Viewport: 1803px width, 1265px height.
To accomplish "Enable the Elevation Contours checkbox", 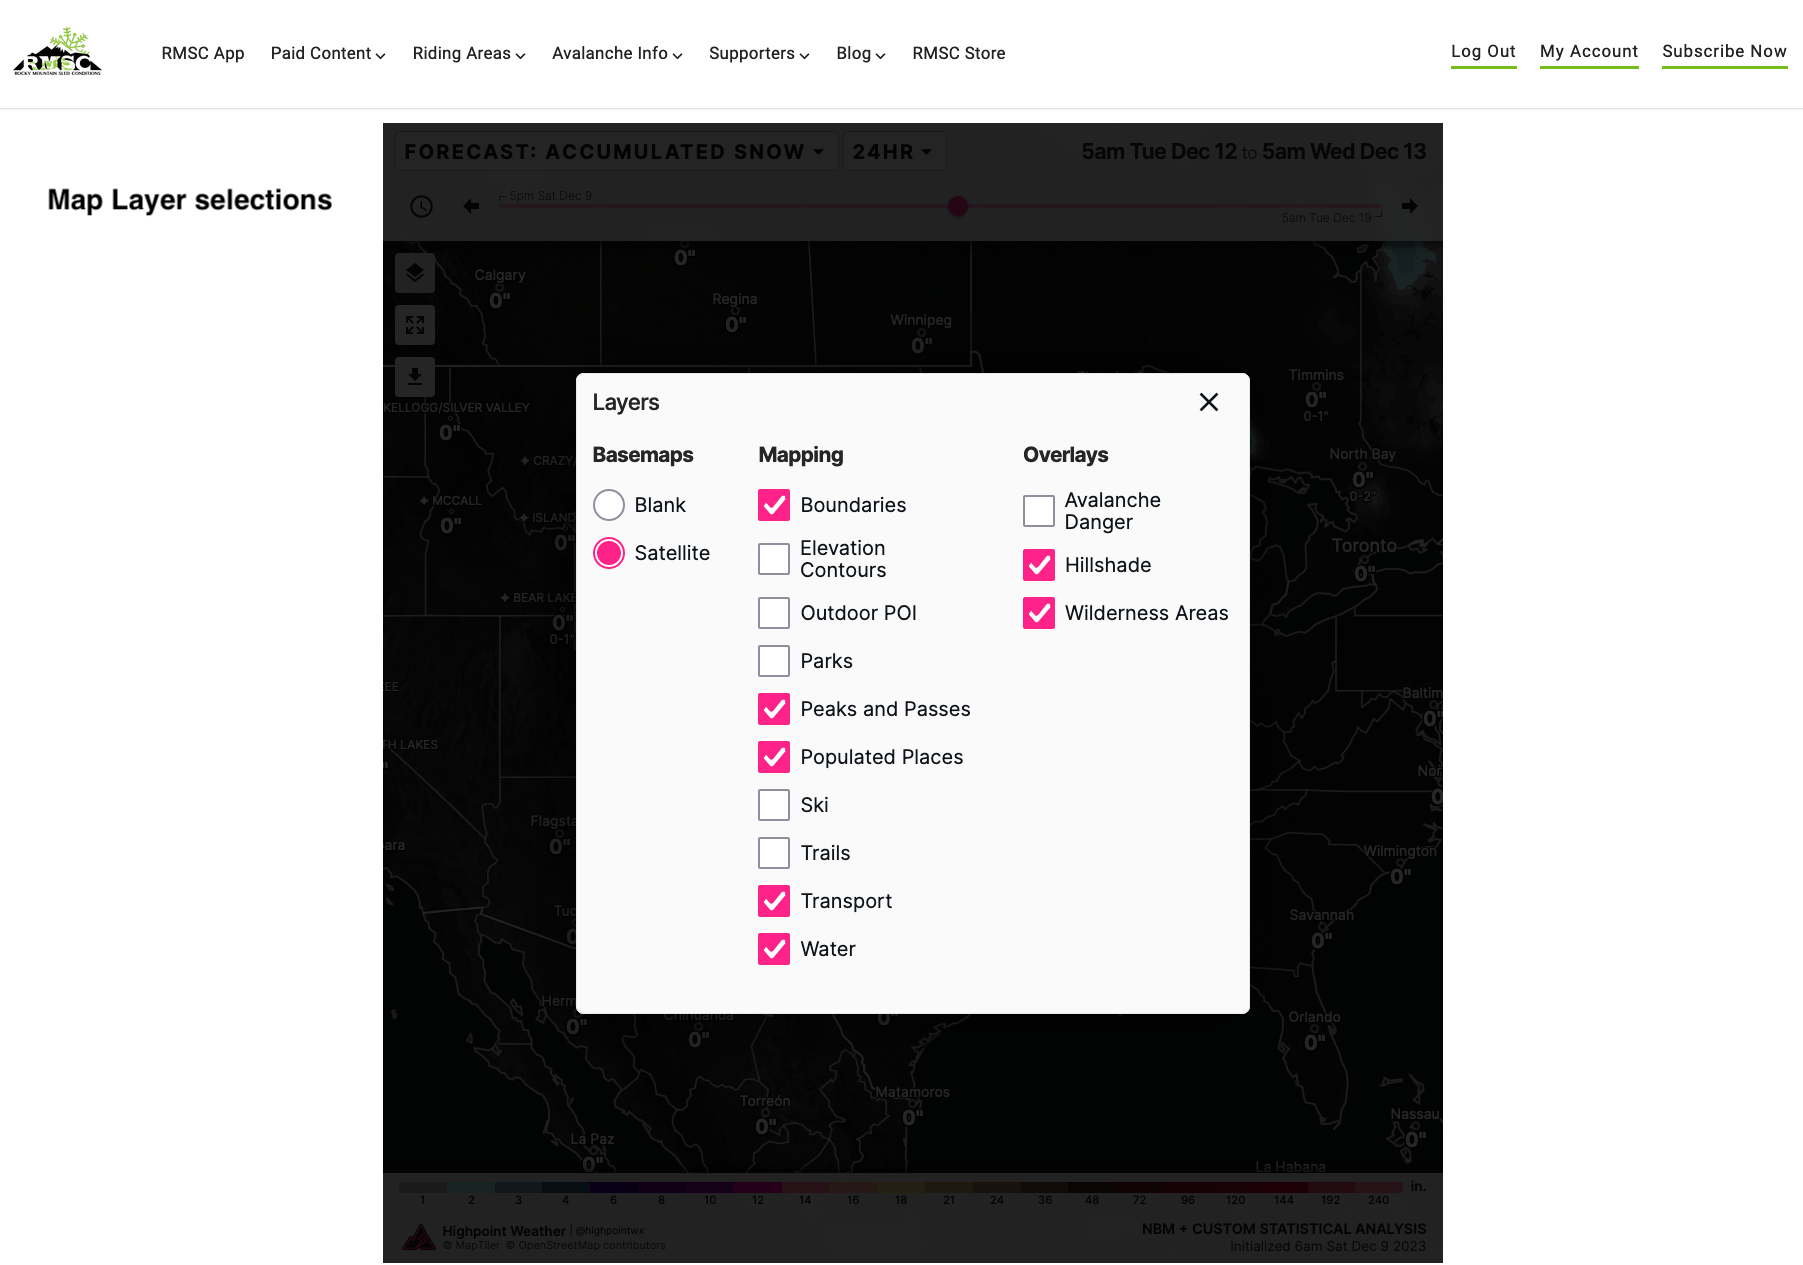I will point(774,559).
